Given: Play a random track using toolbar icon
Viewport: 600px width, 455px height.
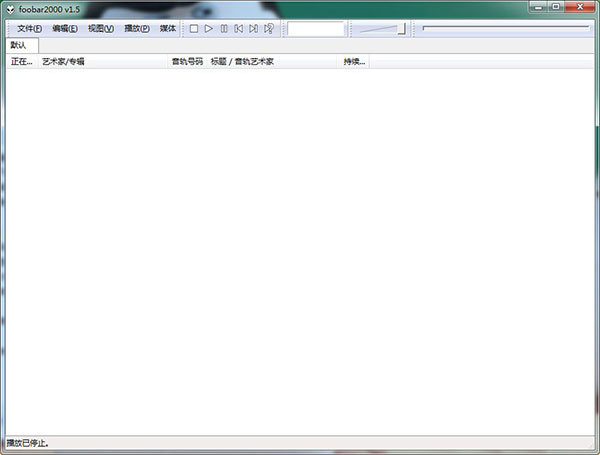Looking at the screenshot, I should [x=269, y=29].
